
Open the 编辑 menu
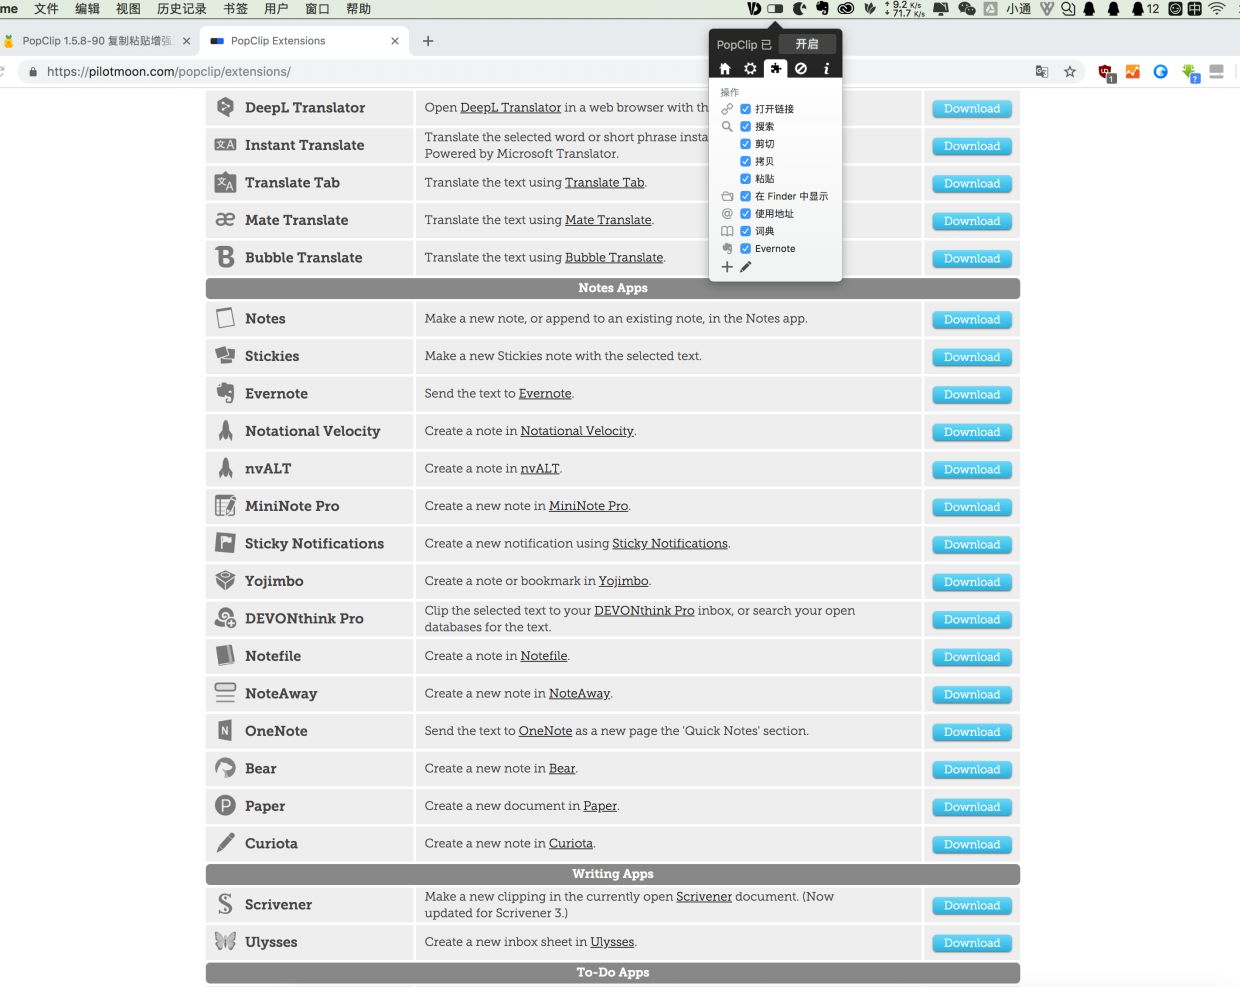point(87,9)
